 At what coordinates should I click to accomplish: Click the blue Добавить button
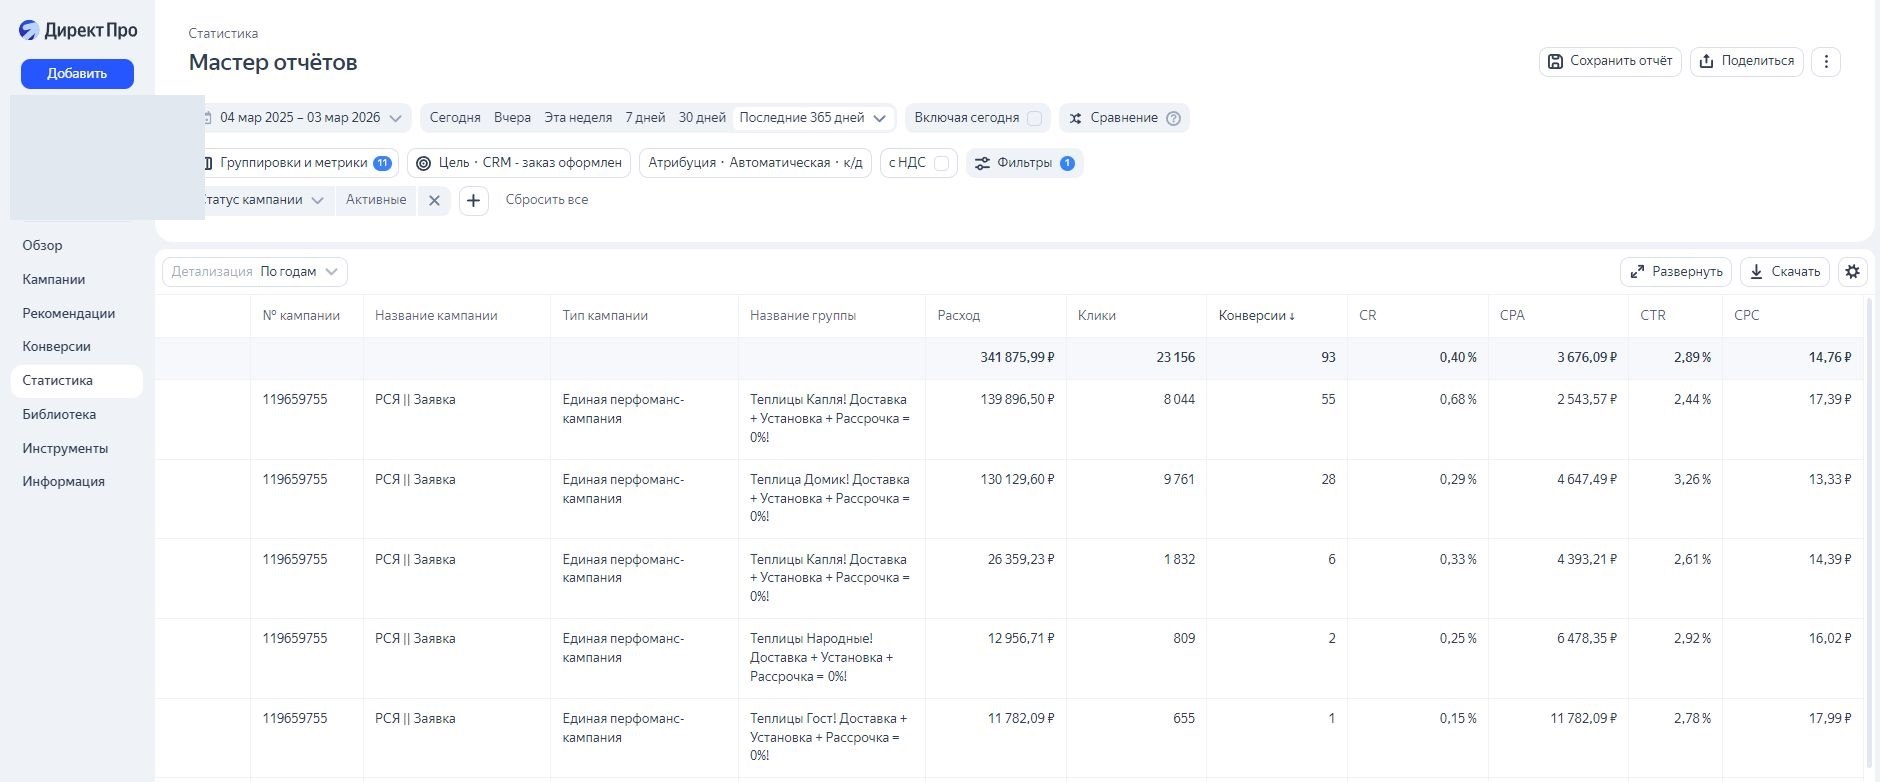77,73
